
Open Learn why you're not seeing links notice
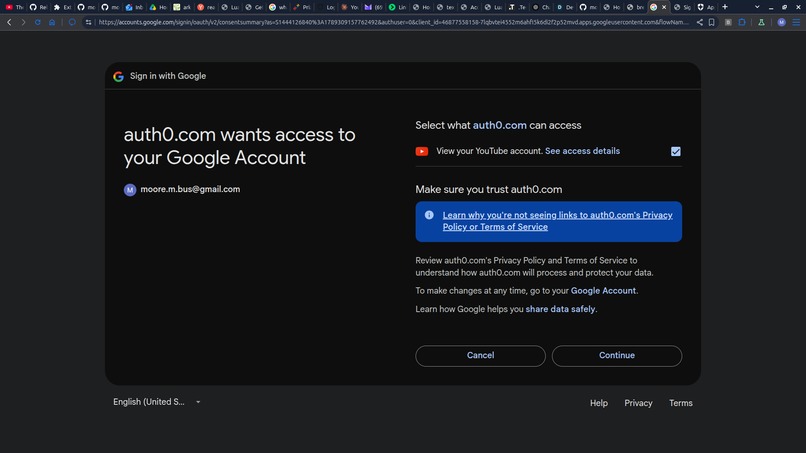(557, 221)
